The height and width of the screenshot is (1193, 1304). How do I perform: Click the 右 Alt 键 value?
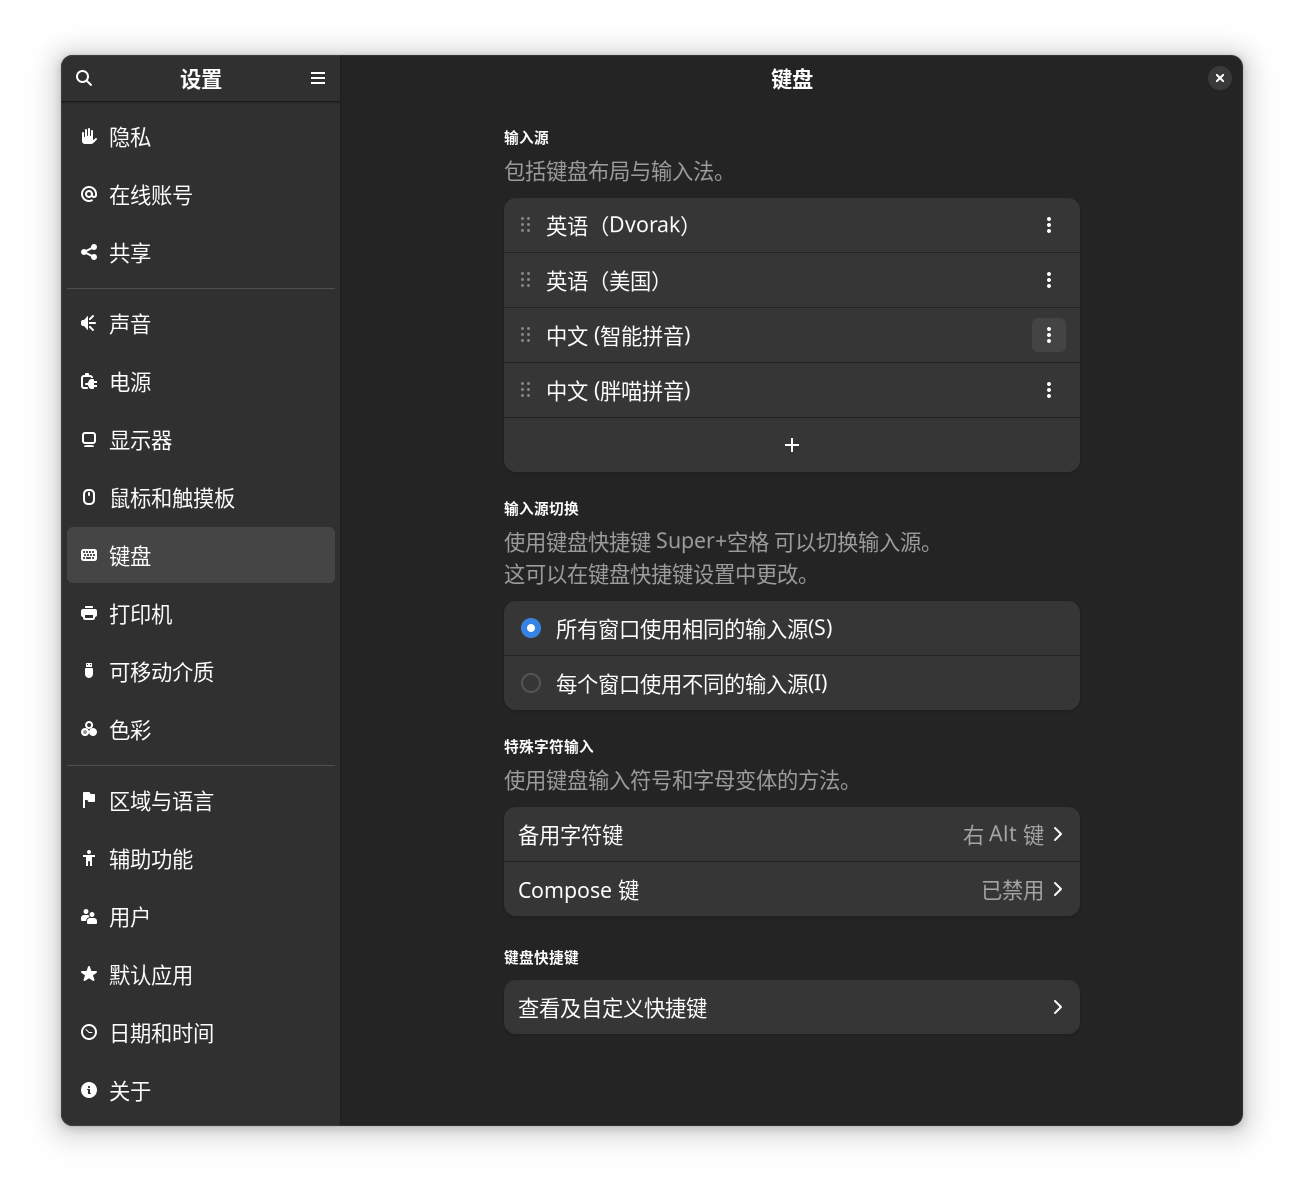(x=1003, y=834)
